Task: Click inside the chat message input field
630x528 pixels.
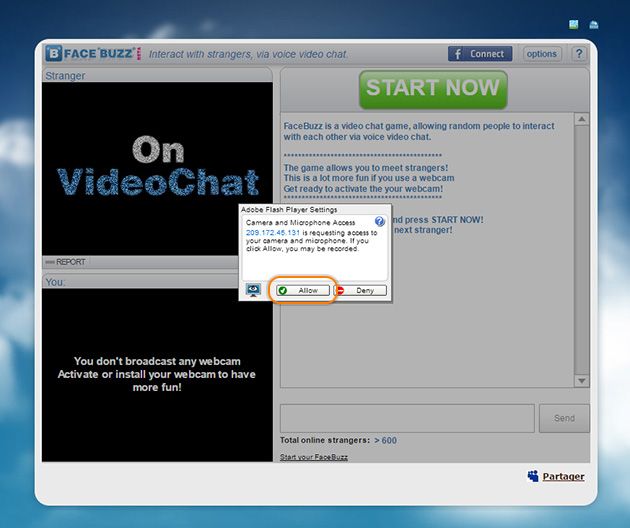Action: pyautogui.click(x=406, y=418)
